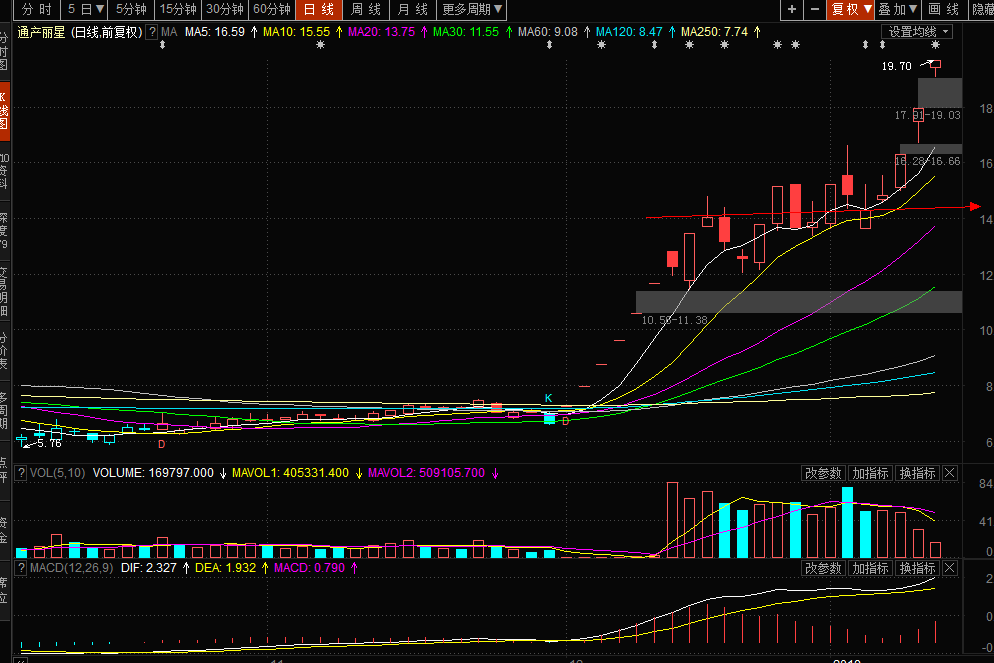Select the K线图 sidebar tab
This screenshot has width=994, height=663.
coord(4,111)
